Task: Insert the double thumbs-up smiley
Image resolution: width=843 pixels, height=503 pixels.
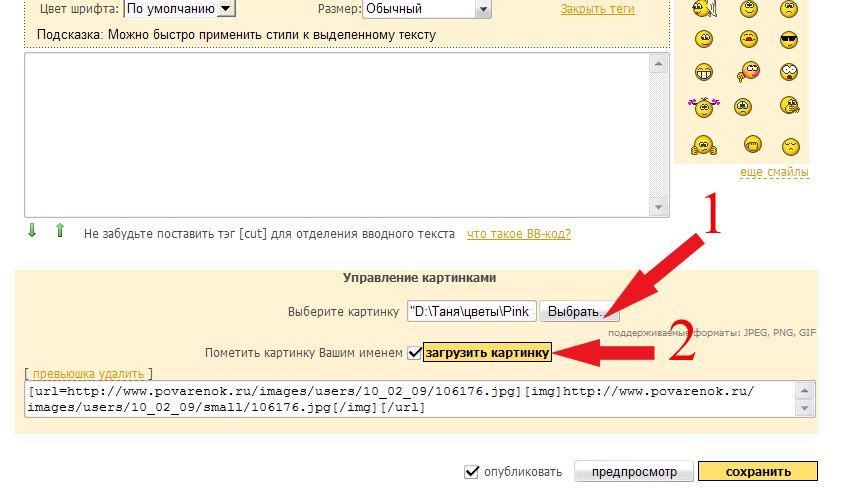Action: 705,144
